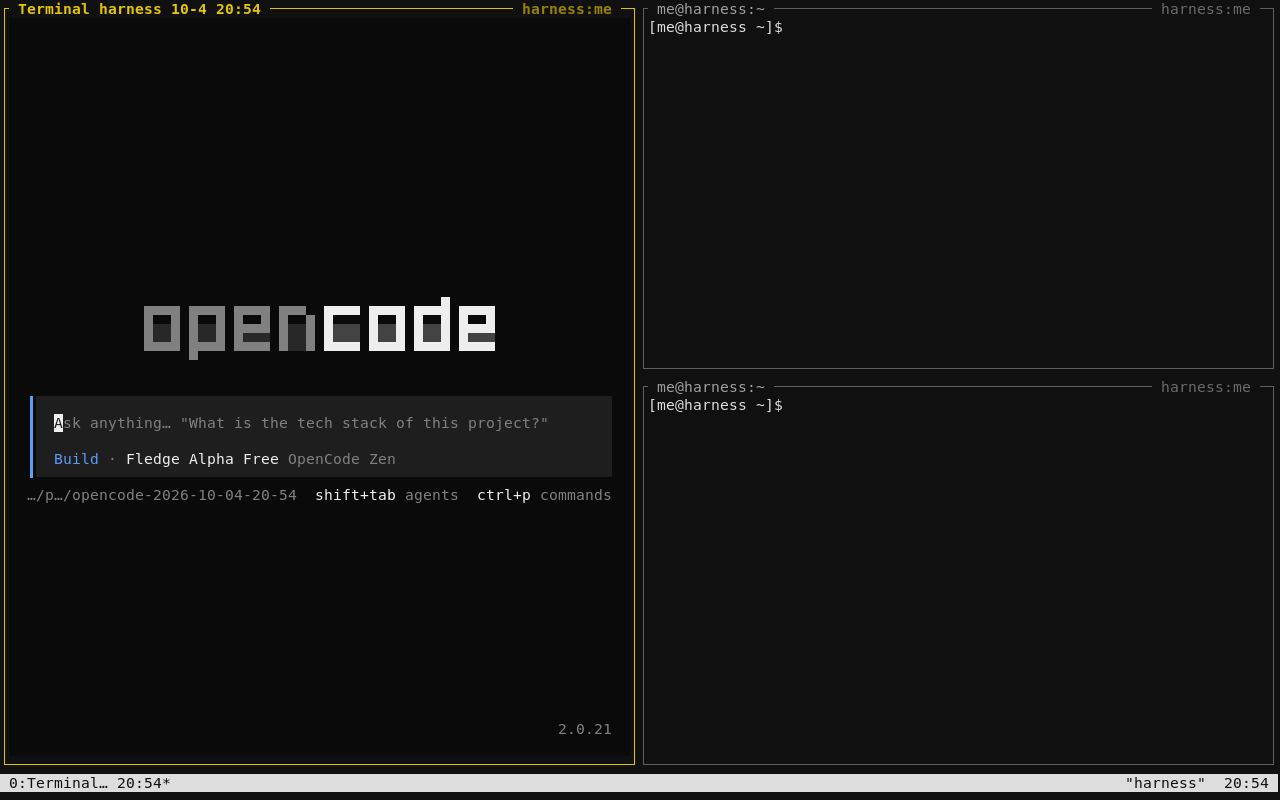Select the Build agent label
Screen dimensions: 1280x800
tap(76, 459)
